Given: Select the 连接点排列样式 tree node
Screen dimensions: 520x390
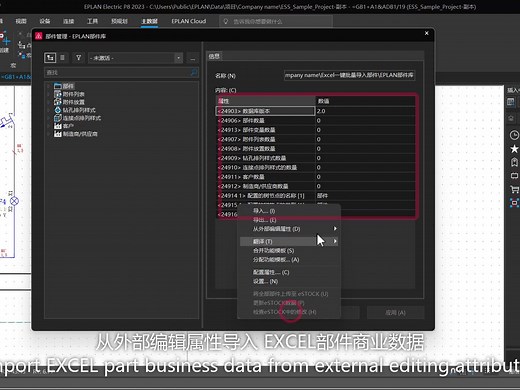Looking at the screenshot, I should pyautogui.click(x=82, y=118).
